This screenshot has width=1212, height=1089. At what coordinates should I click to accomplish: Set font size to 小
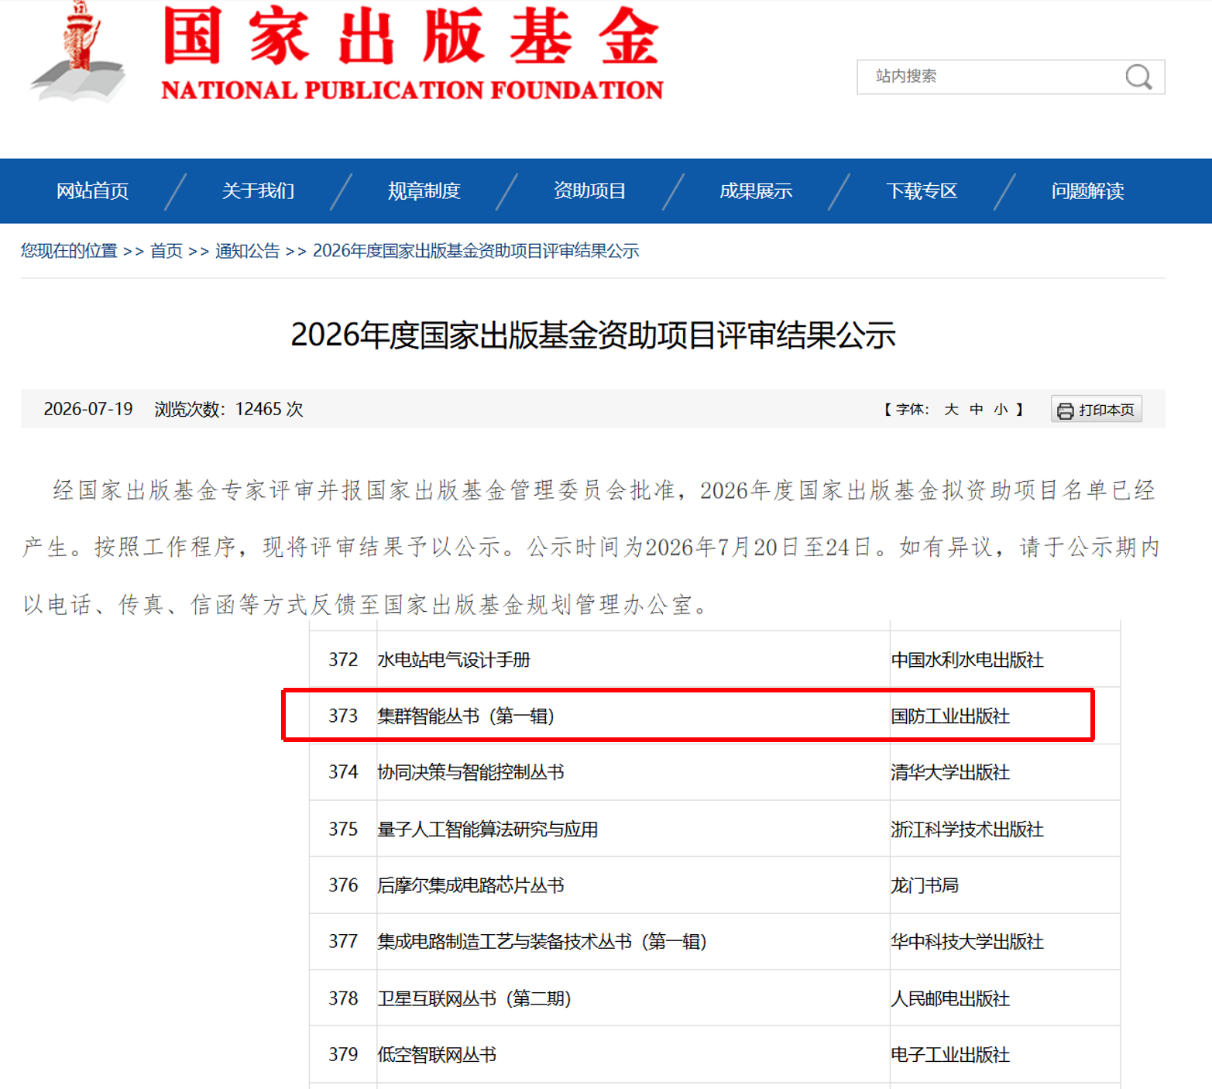pos(1001,410)
